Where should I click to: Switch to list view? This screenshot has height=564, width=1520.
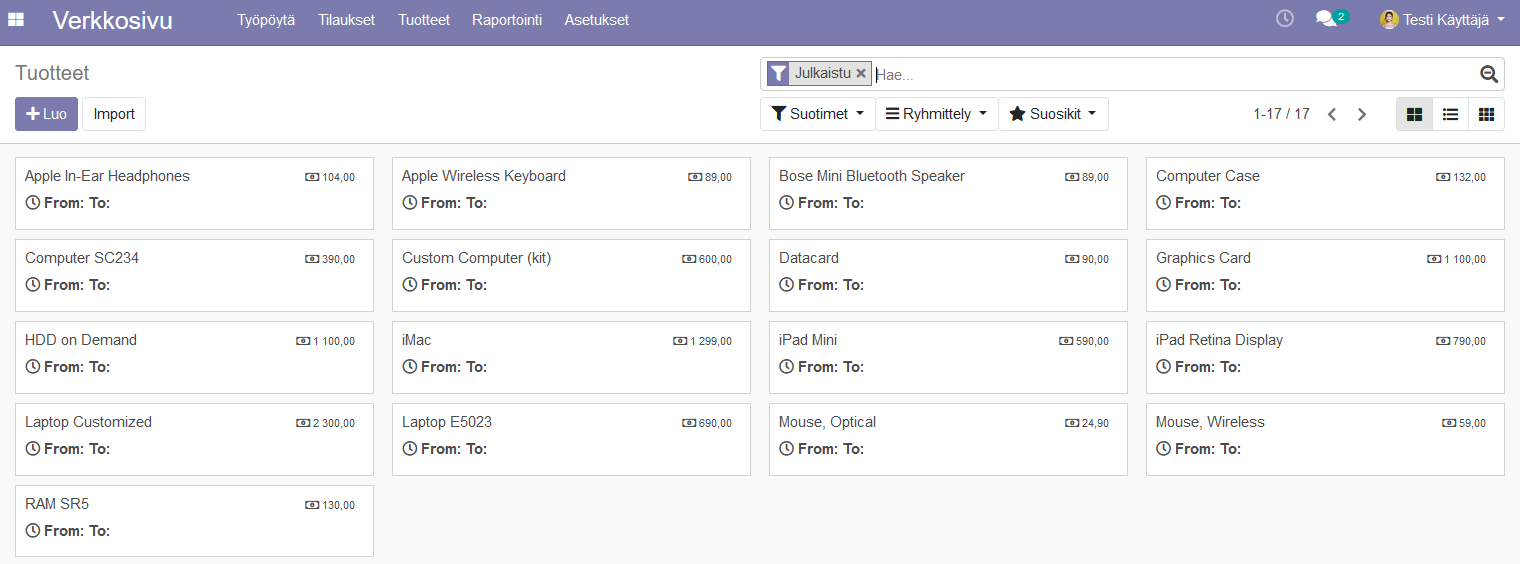click(x=1450, y=114)
